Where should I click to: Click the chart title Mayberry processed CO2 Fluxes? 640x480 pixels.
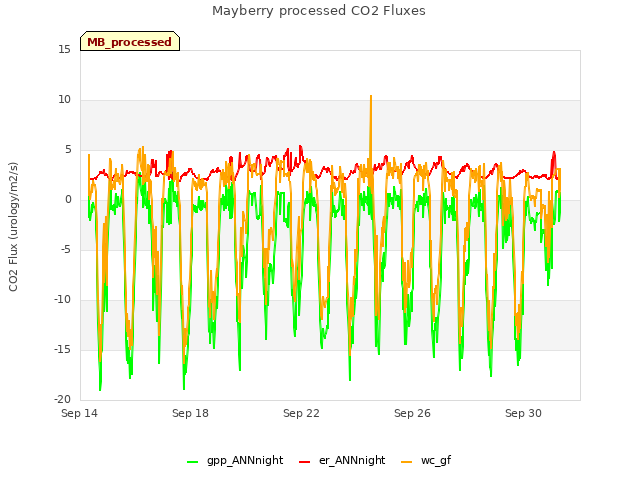click(319, 11)
